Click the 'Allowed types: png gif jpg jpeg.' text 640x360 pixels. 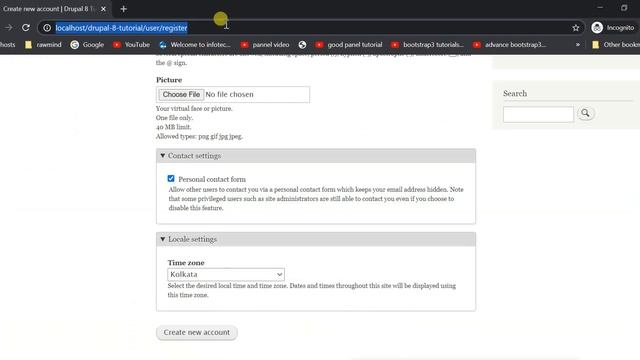click(x=199, y=136)
